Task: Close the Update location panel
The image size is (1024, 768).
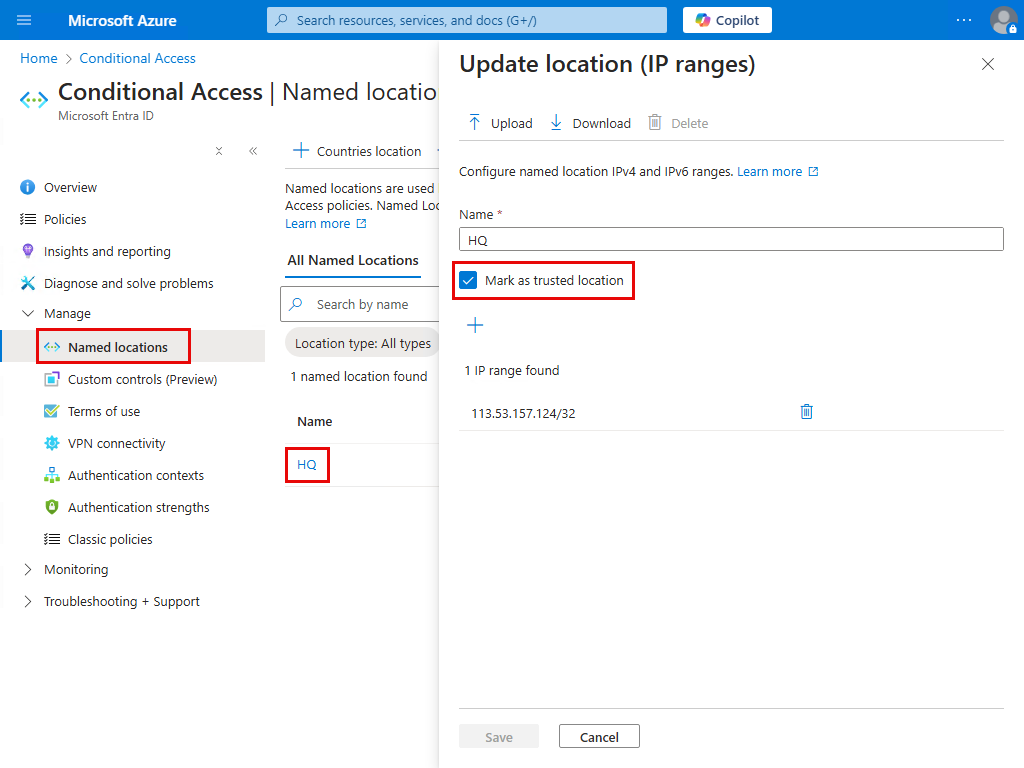Action: coord(987,64)
